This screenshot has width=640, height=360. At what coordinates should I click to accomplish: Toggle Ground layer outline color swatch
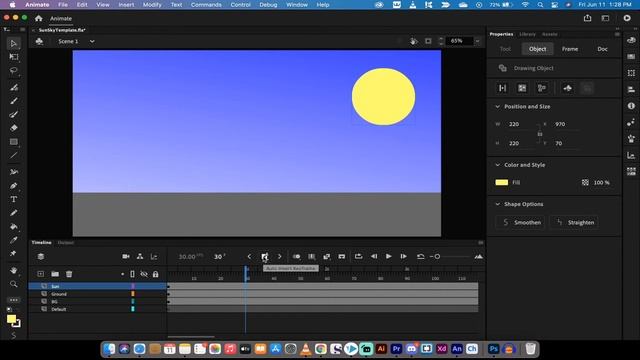pyautogui.click(x=133, y=294)
